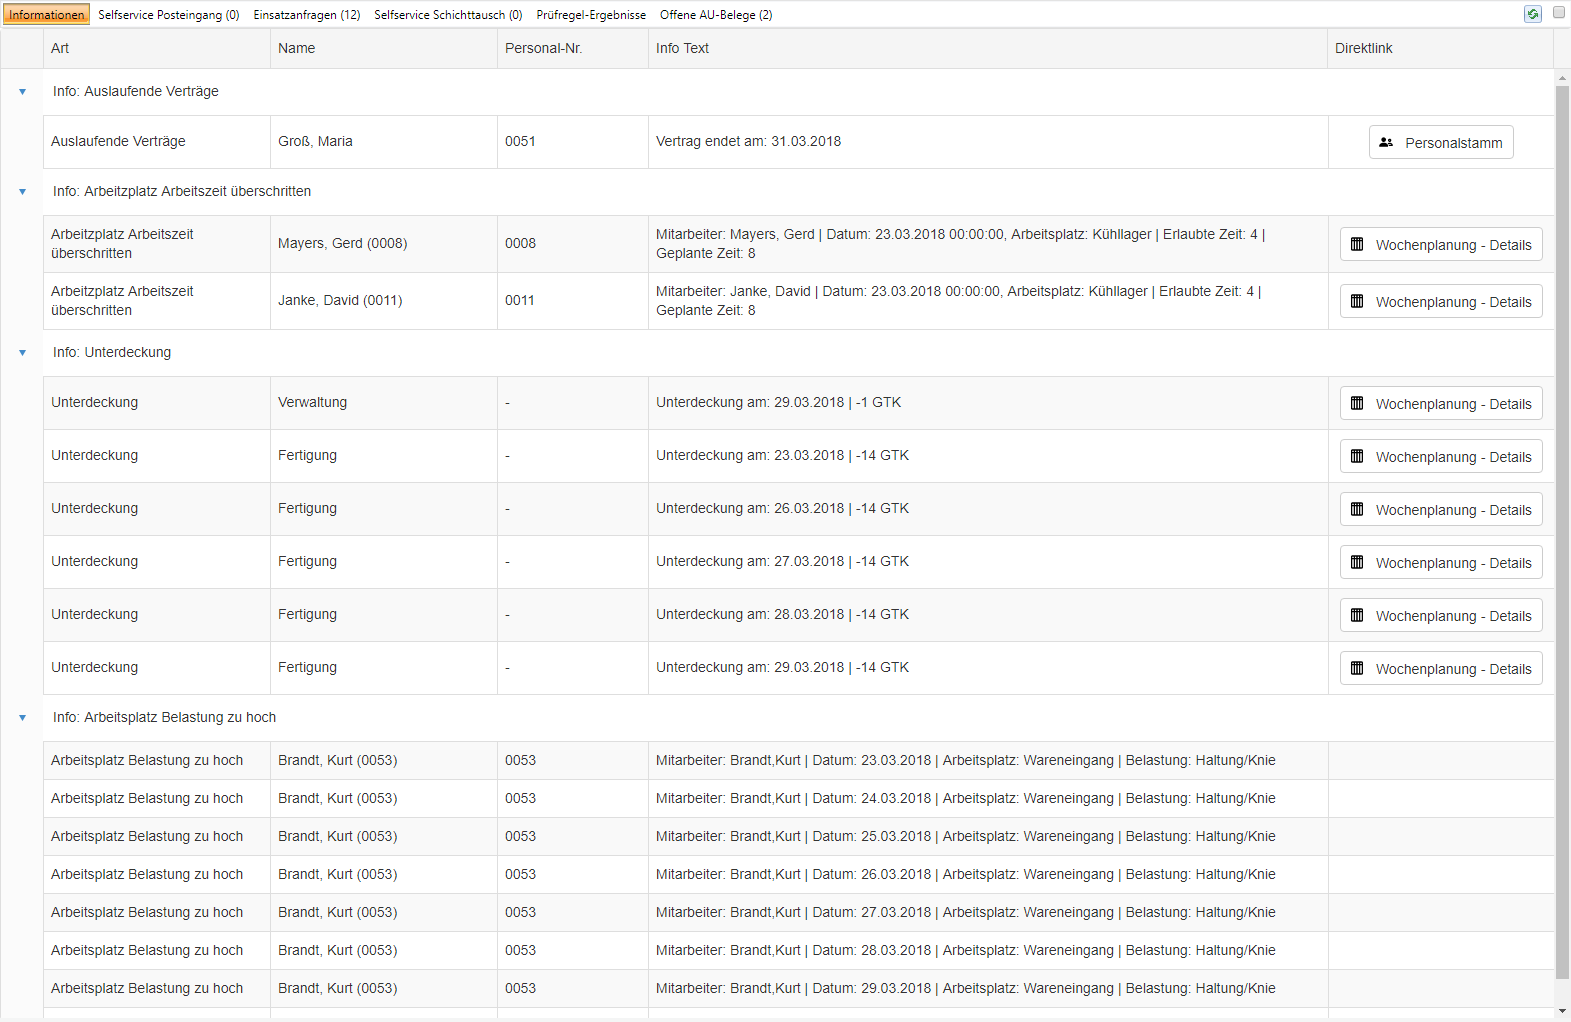Click calendar icon for Unterdeckung on 23.03.2018
The width and height of the screenshot is (1571, 1022).
1357,456
